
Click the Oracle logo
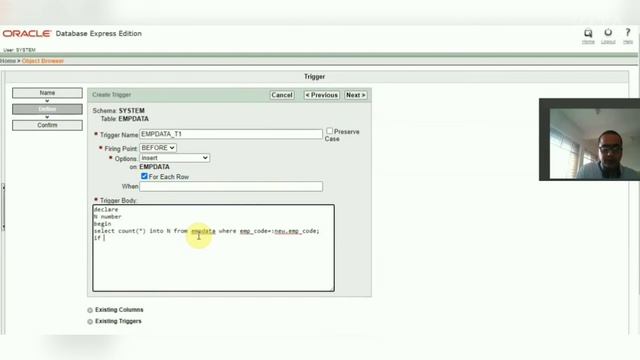[27, 33]
